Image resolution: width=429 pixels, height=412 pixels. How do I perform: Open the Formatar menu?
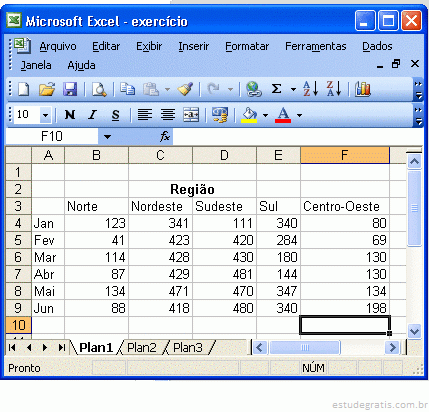coord(247,46)
